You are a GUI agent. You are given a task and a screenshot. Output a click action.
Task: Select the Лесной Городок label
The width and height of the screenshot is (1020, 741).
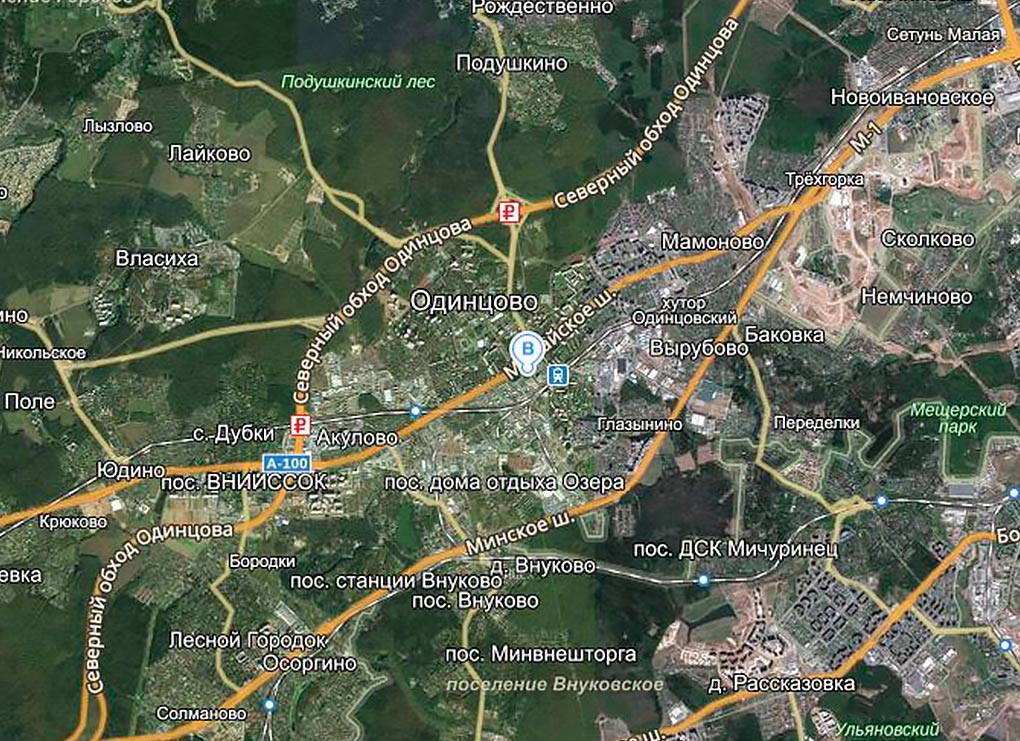click(x=247, y=641)
